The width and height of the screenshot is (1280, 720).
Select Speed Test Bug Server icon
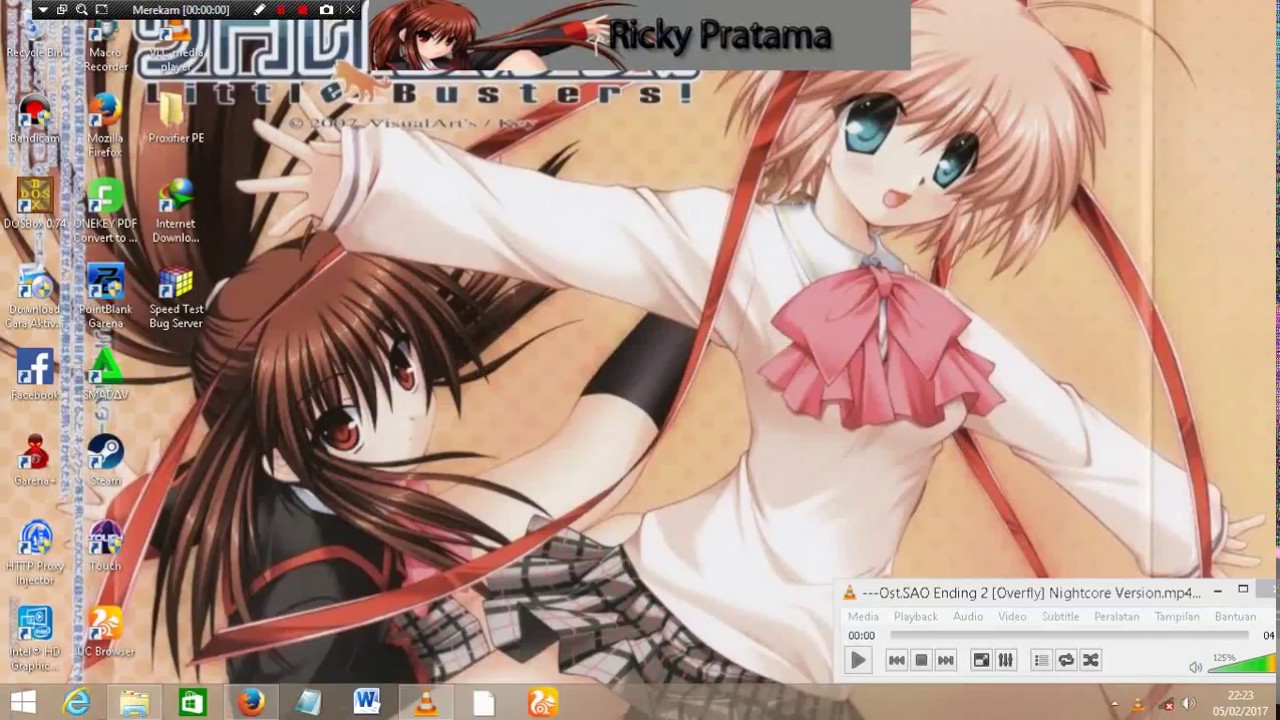pyautogui.click(x=176, y=297)
